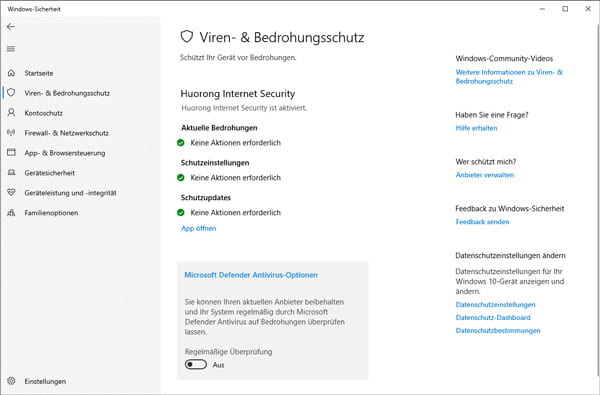Click the back arrow icon
600x395 pixels.
[11, 26]
